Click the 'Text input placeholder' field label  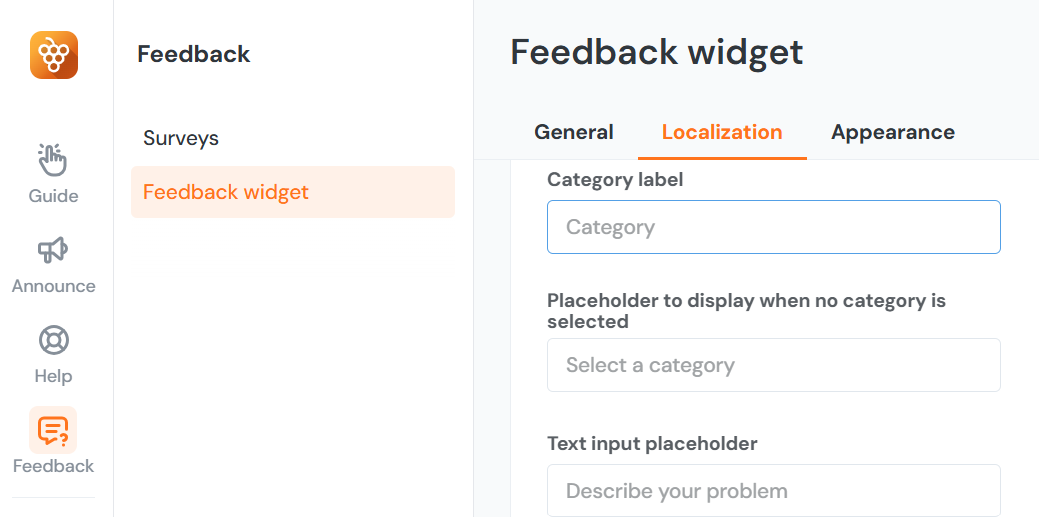[652, 443]
